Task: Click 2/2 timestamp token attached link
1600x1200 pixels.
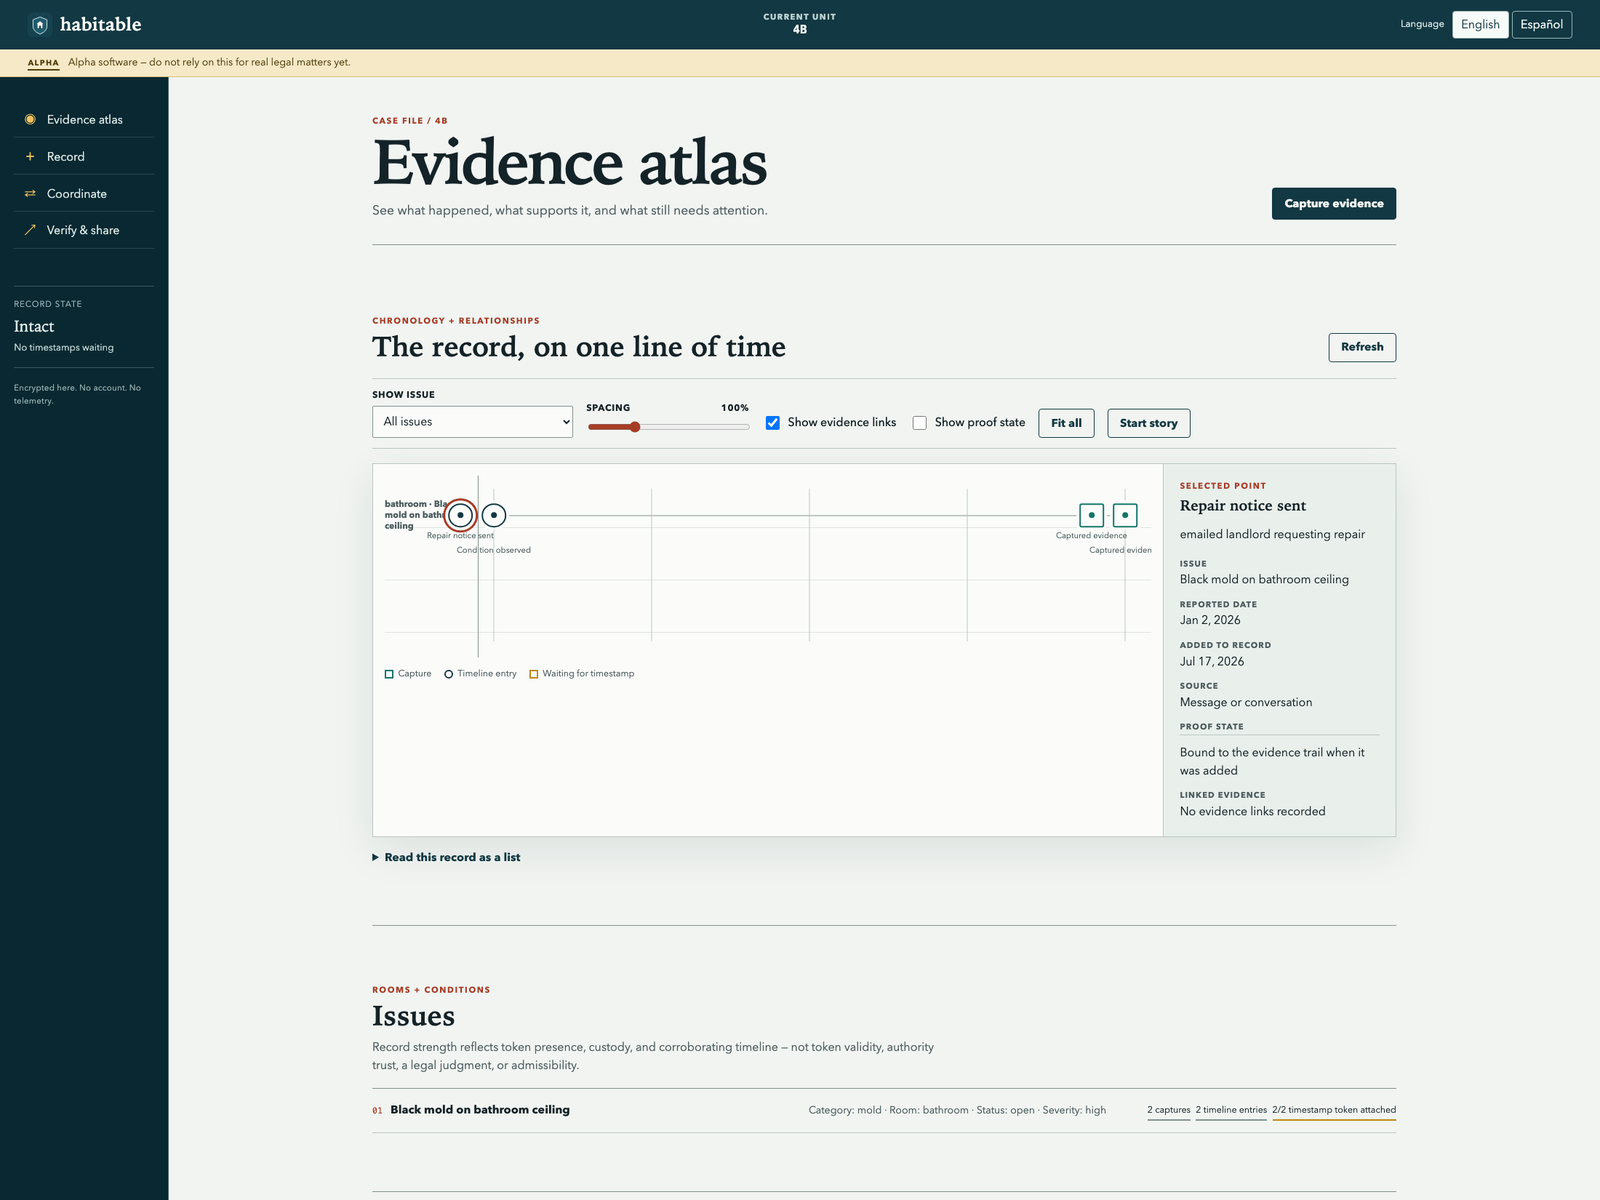Action: [x=1334, y=1110]
